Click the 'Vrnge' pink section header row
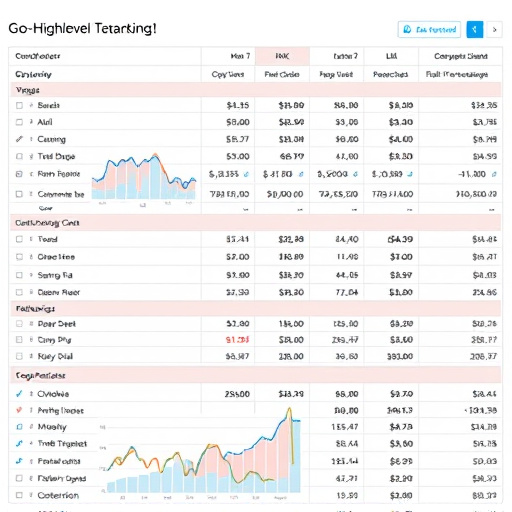This screenshot has height=512, width=512. [x=255, y=90]
